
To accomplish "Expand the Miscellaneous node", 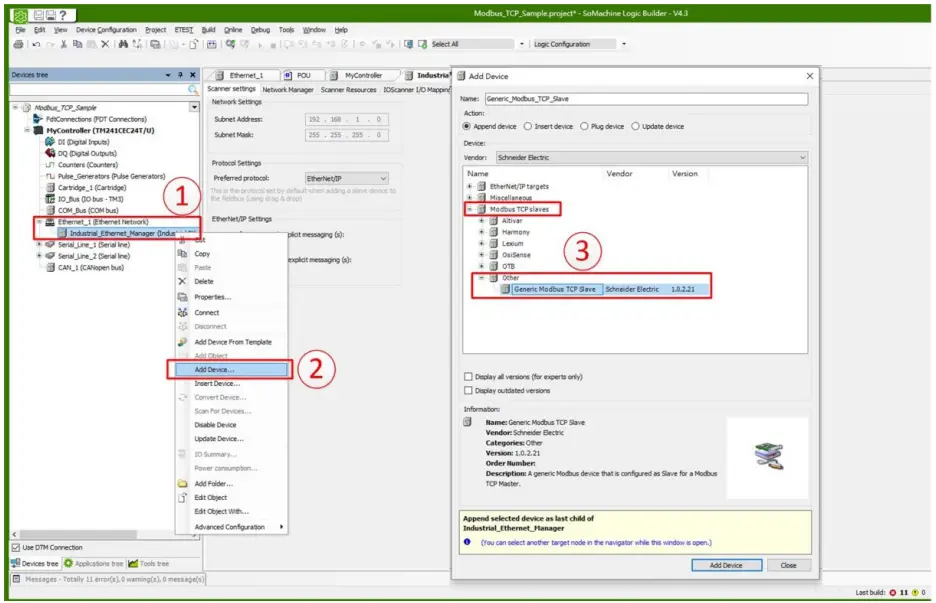I will (470, 198).
